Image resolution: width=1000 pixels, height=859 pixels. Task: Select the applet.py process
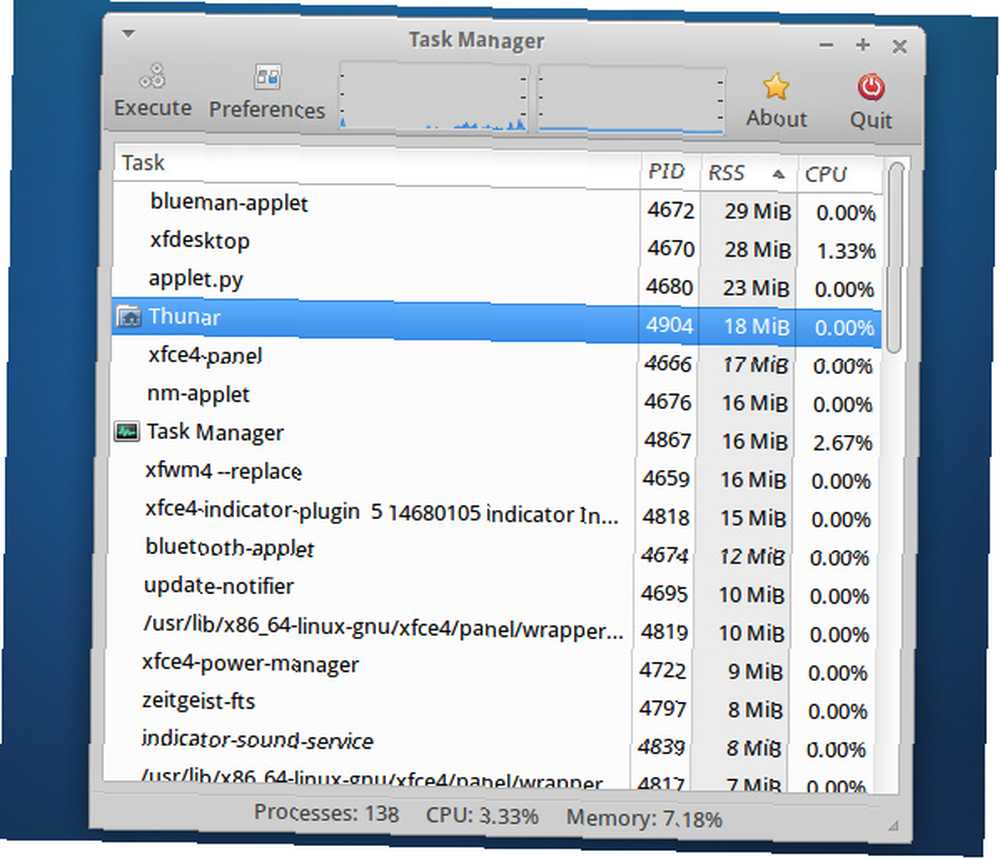tap(196, 279)
